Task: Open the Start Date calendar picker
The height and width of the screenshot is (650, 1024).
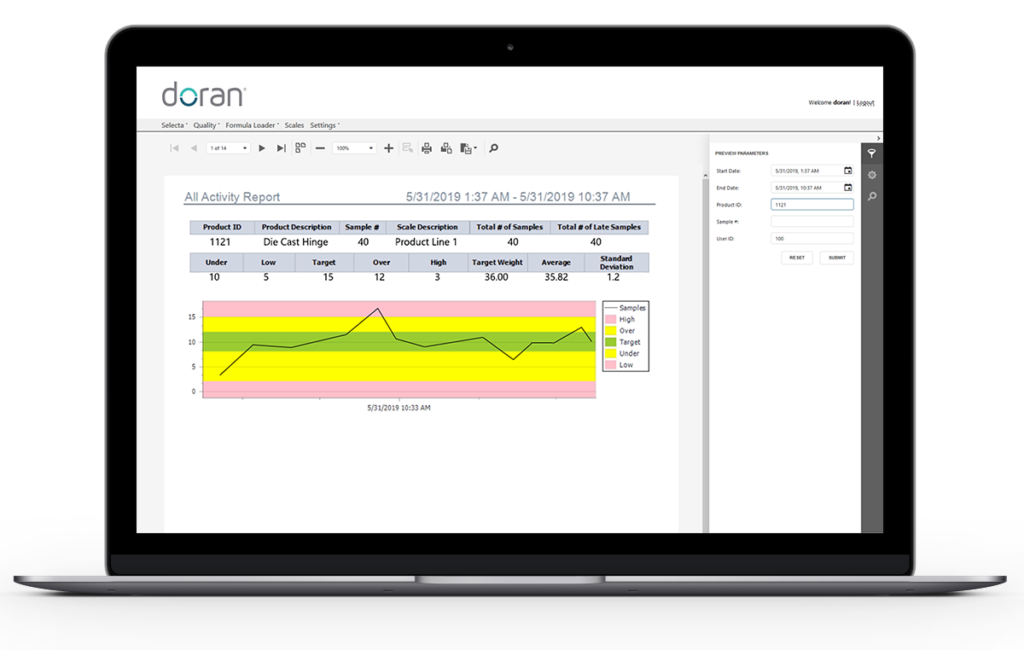Action: tap(848, 171)
